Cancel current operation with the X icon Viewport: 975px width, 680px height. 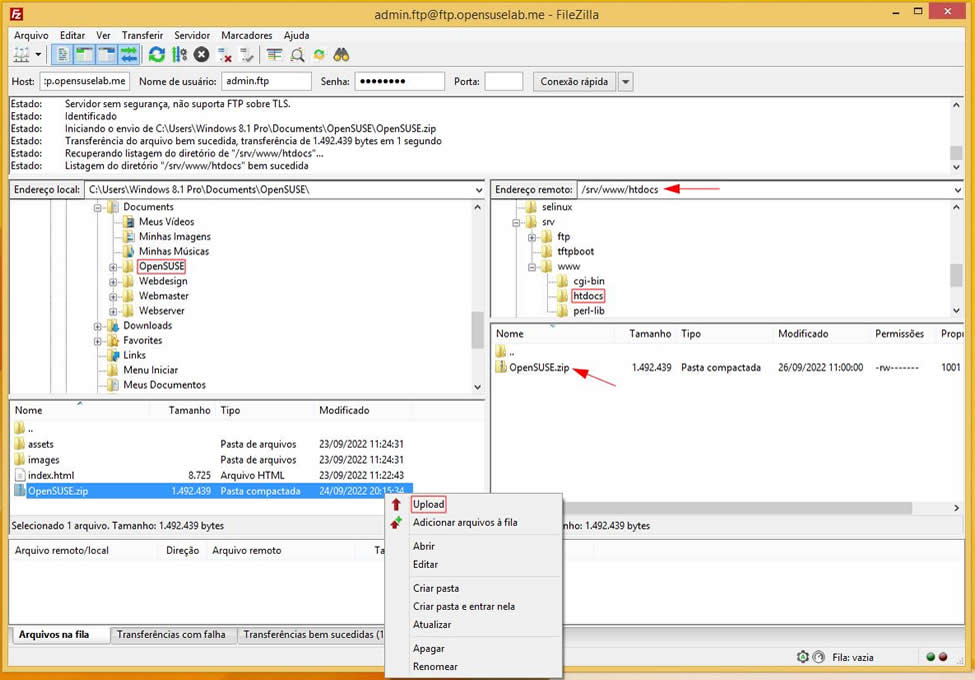(202, 55)
